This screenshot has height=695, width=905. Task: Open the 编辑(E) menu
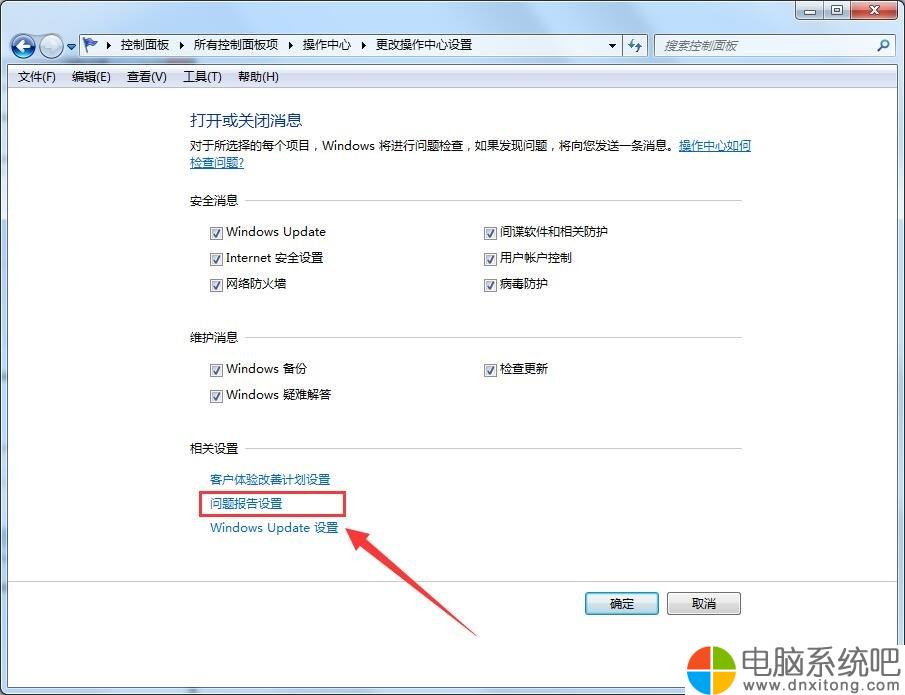click(x=91, y=77)
